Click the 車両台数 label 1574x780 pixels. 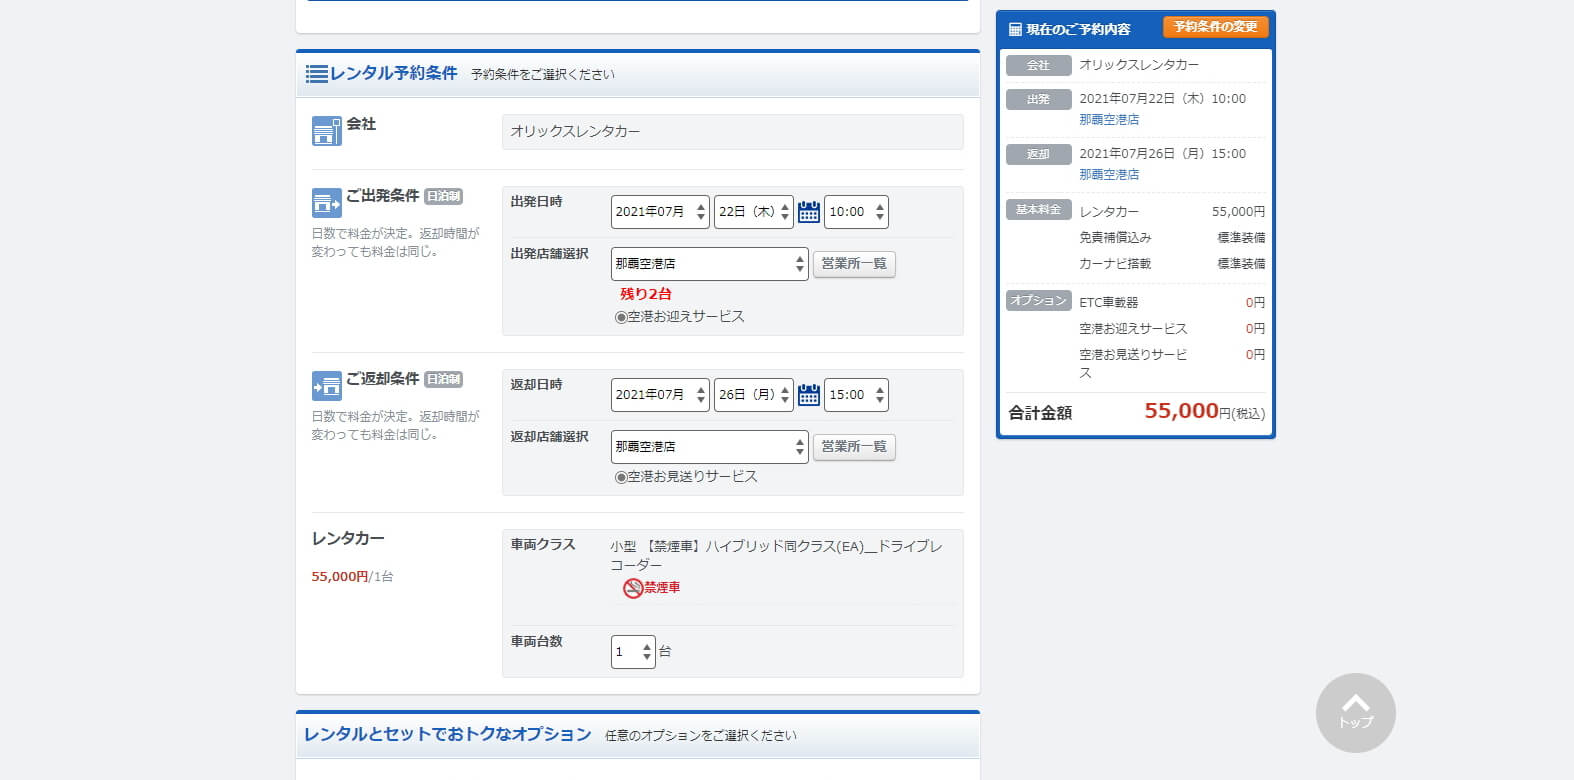(537, 642)
